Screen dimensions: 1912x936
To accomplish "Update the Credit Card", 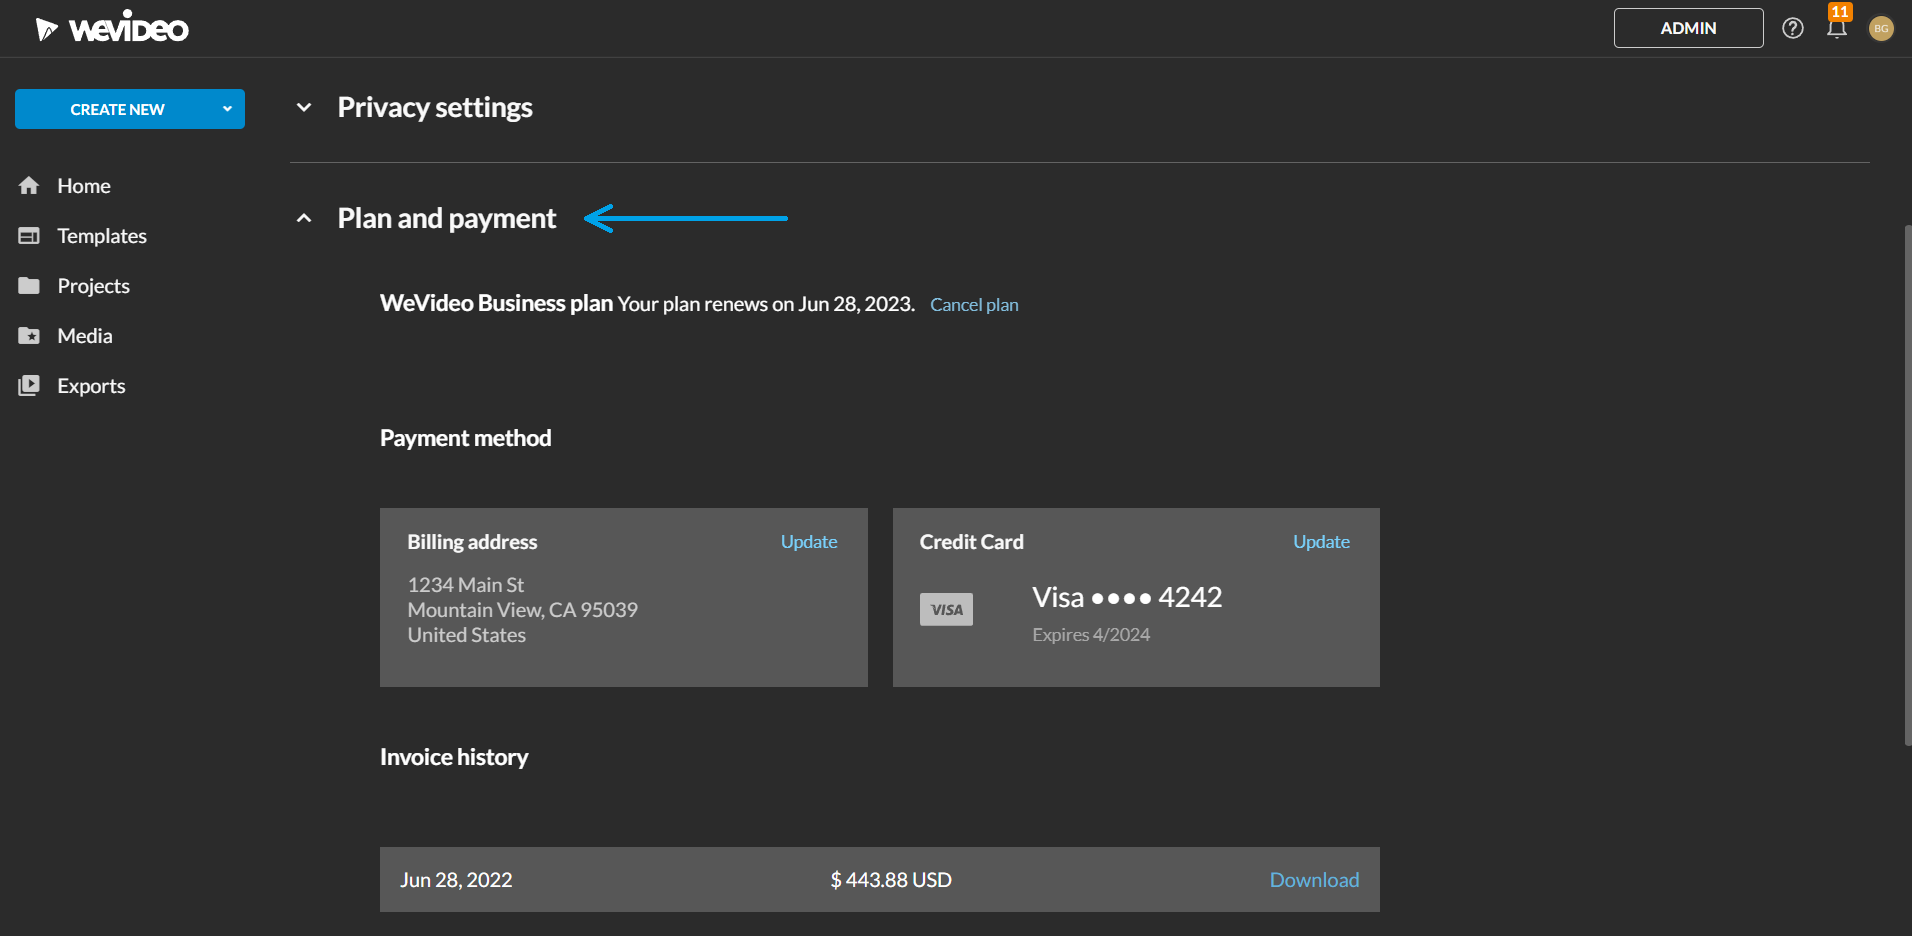I will point(1321,542).
